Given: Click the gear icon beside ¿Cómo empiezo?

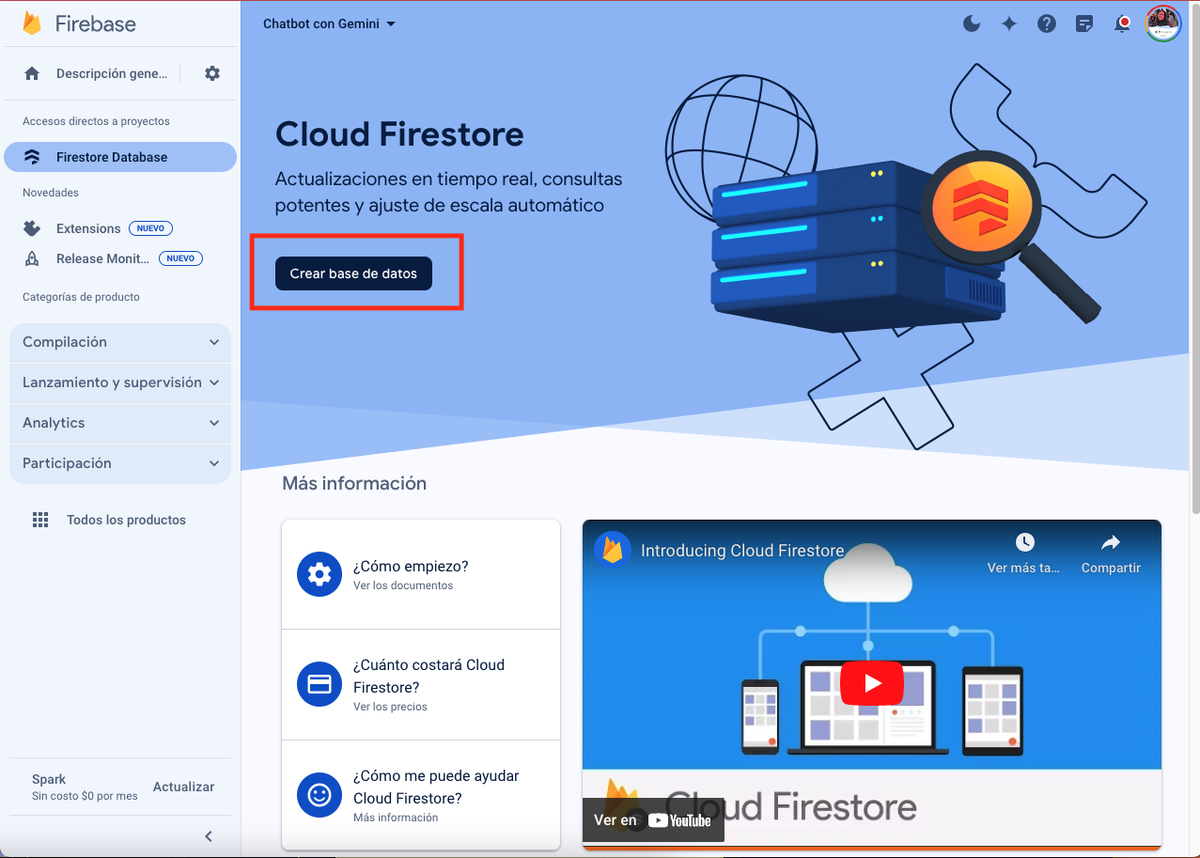Looking at the screenshot, I should (x=319, y=574).
